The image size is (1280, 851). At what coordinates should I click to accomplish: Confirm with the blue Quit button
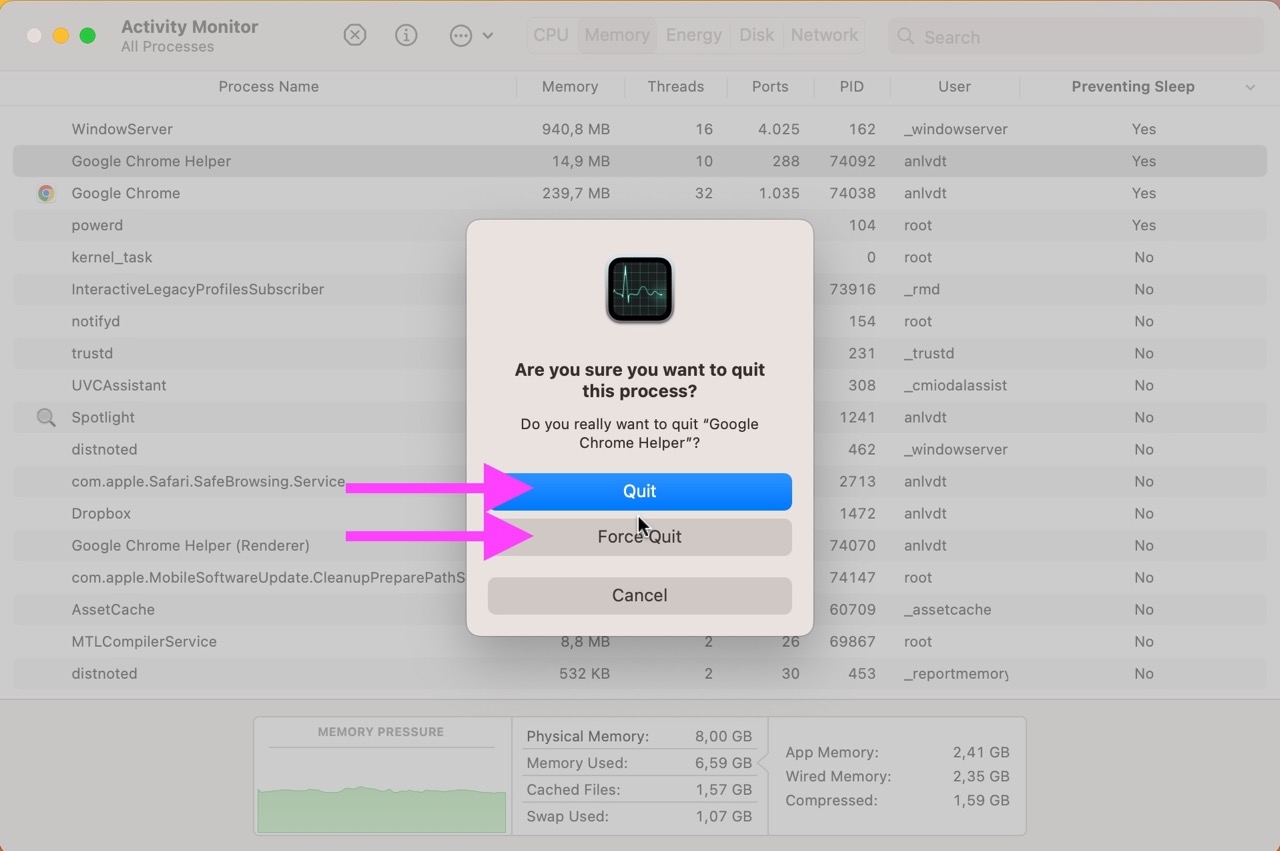pyautogui.click(x=640, y=491)
